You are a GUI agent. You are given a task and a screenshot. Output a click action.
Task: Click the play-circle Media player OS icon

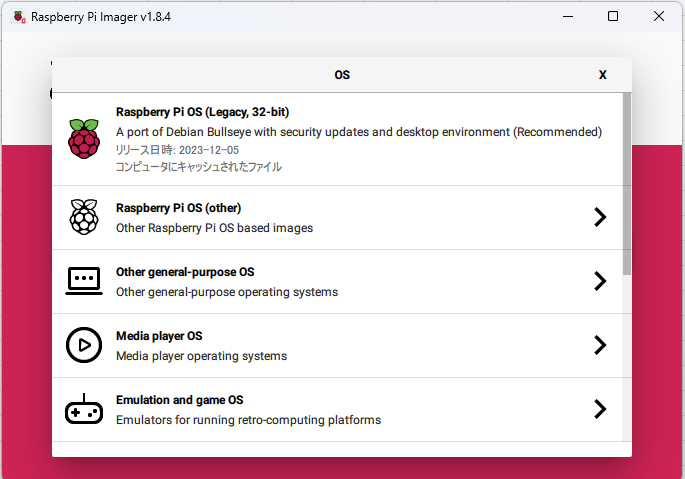pos(84,345)
